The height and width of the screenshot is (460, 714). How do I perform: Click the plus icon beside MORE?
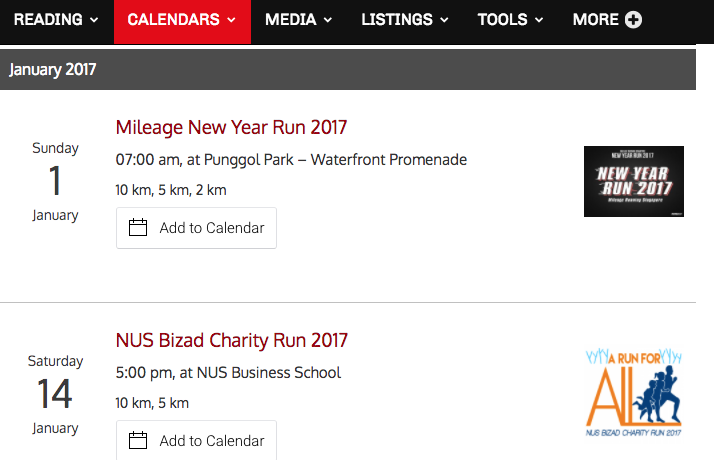633,20
